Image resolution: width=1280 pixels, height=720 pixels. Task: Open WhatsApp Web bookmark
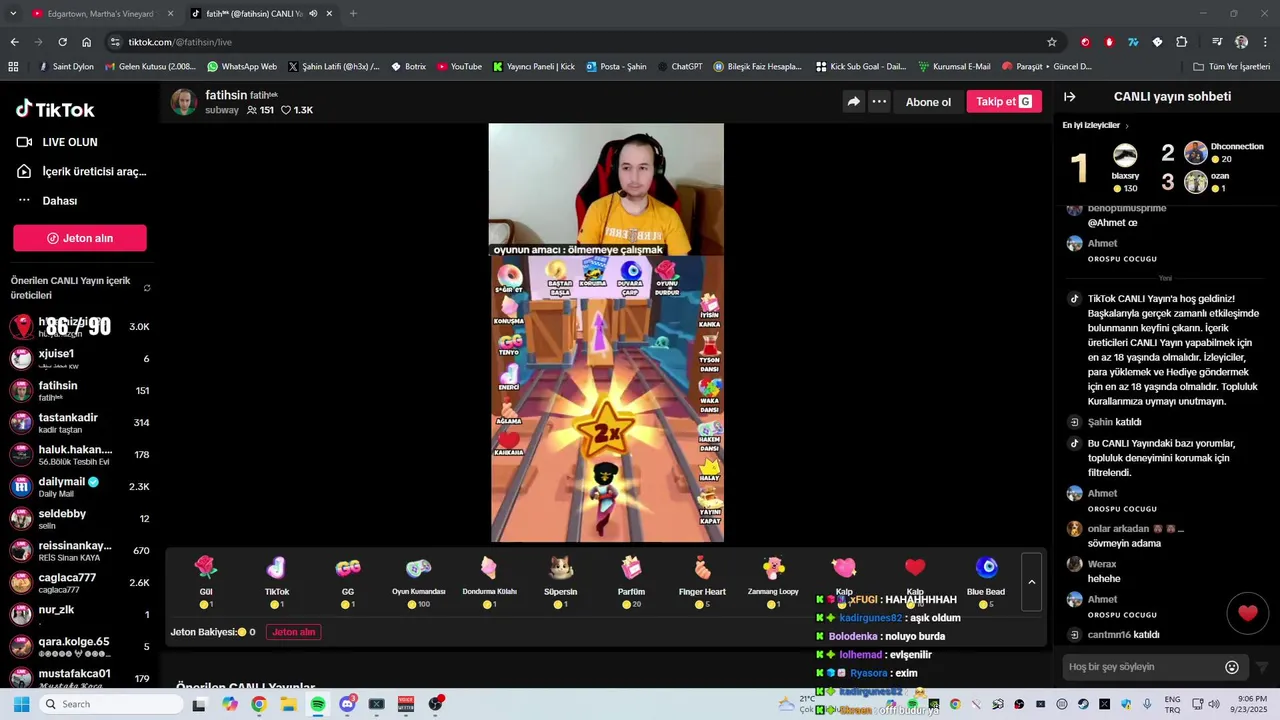point(242,67)
